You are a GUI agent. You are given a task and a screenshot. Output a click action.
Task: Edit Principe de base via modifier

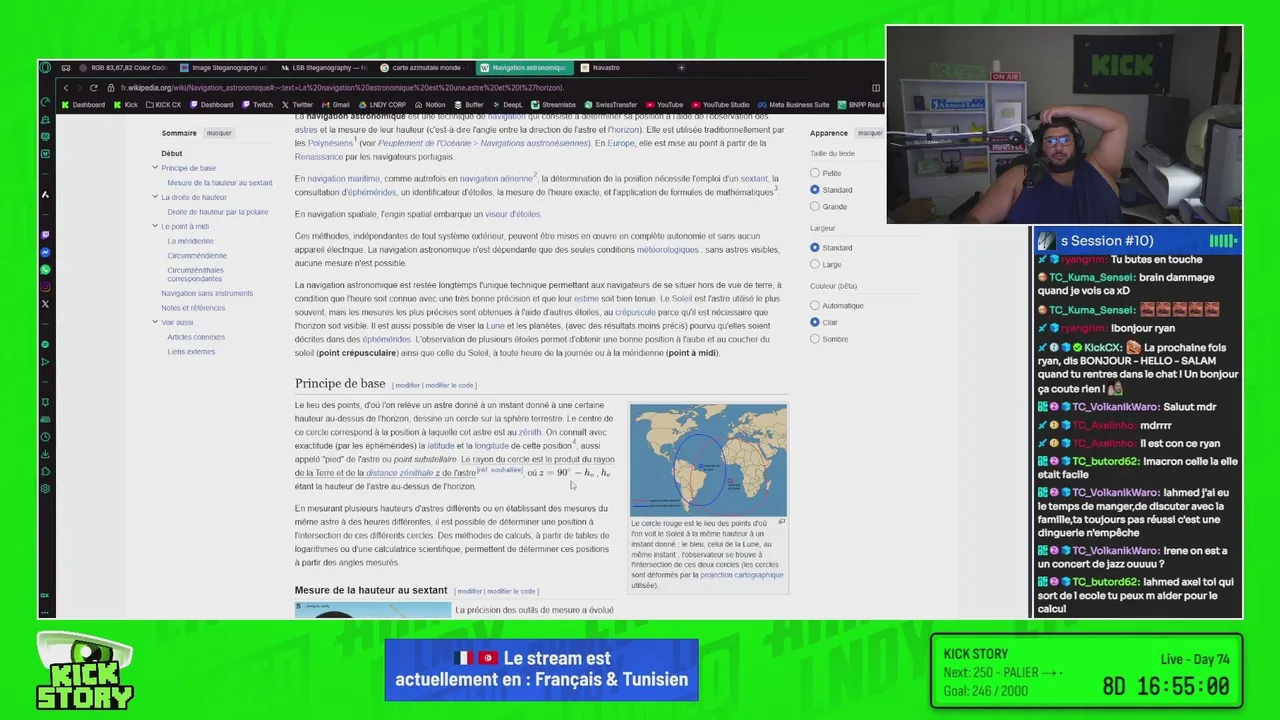click(407, 385)
